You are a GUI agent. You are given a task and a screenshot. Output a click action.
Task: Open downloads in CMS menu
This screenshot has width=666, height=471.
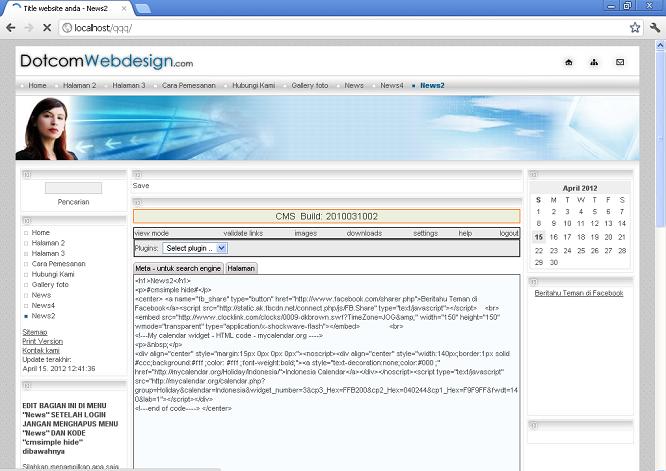point(364,233)
